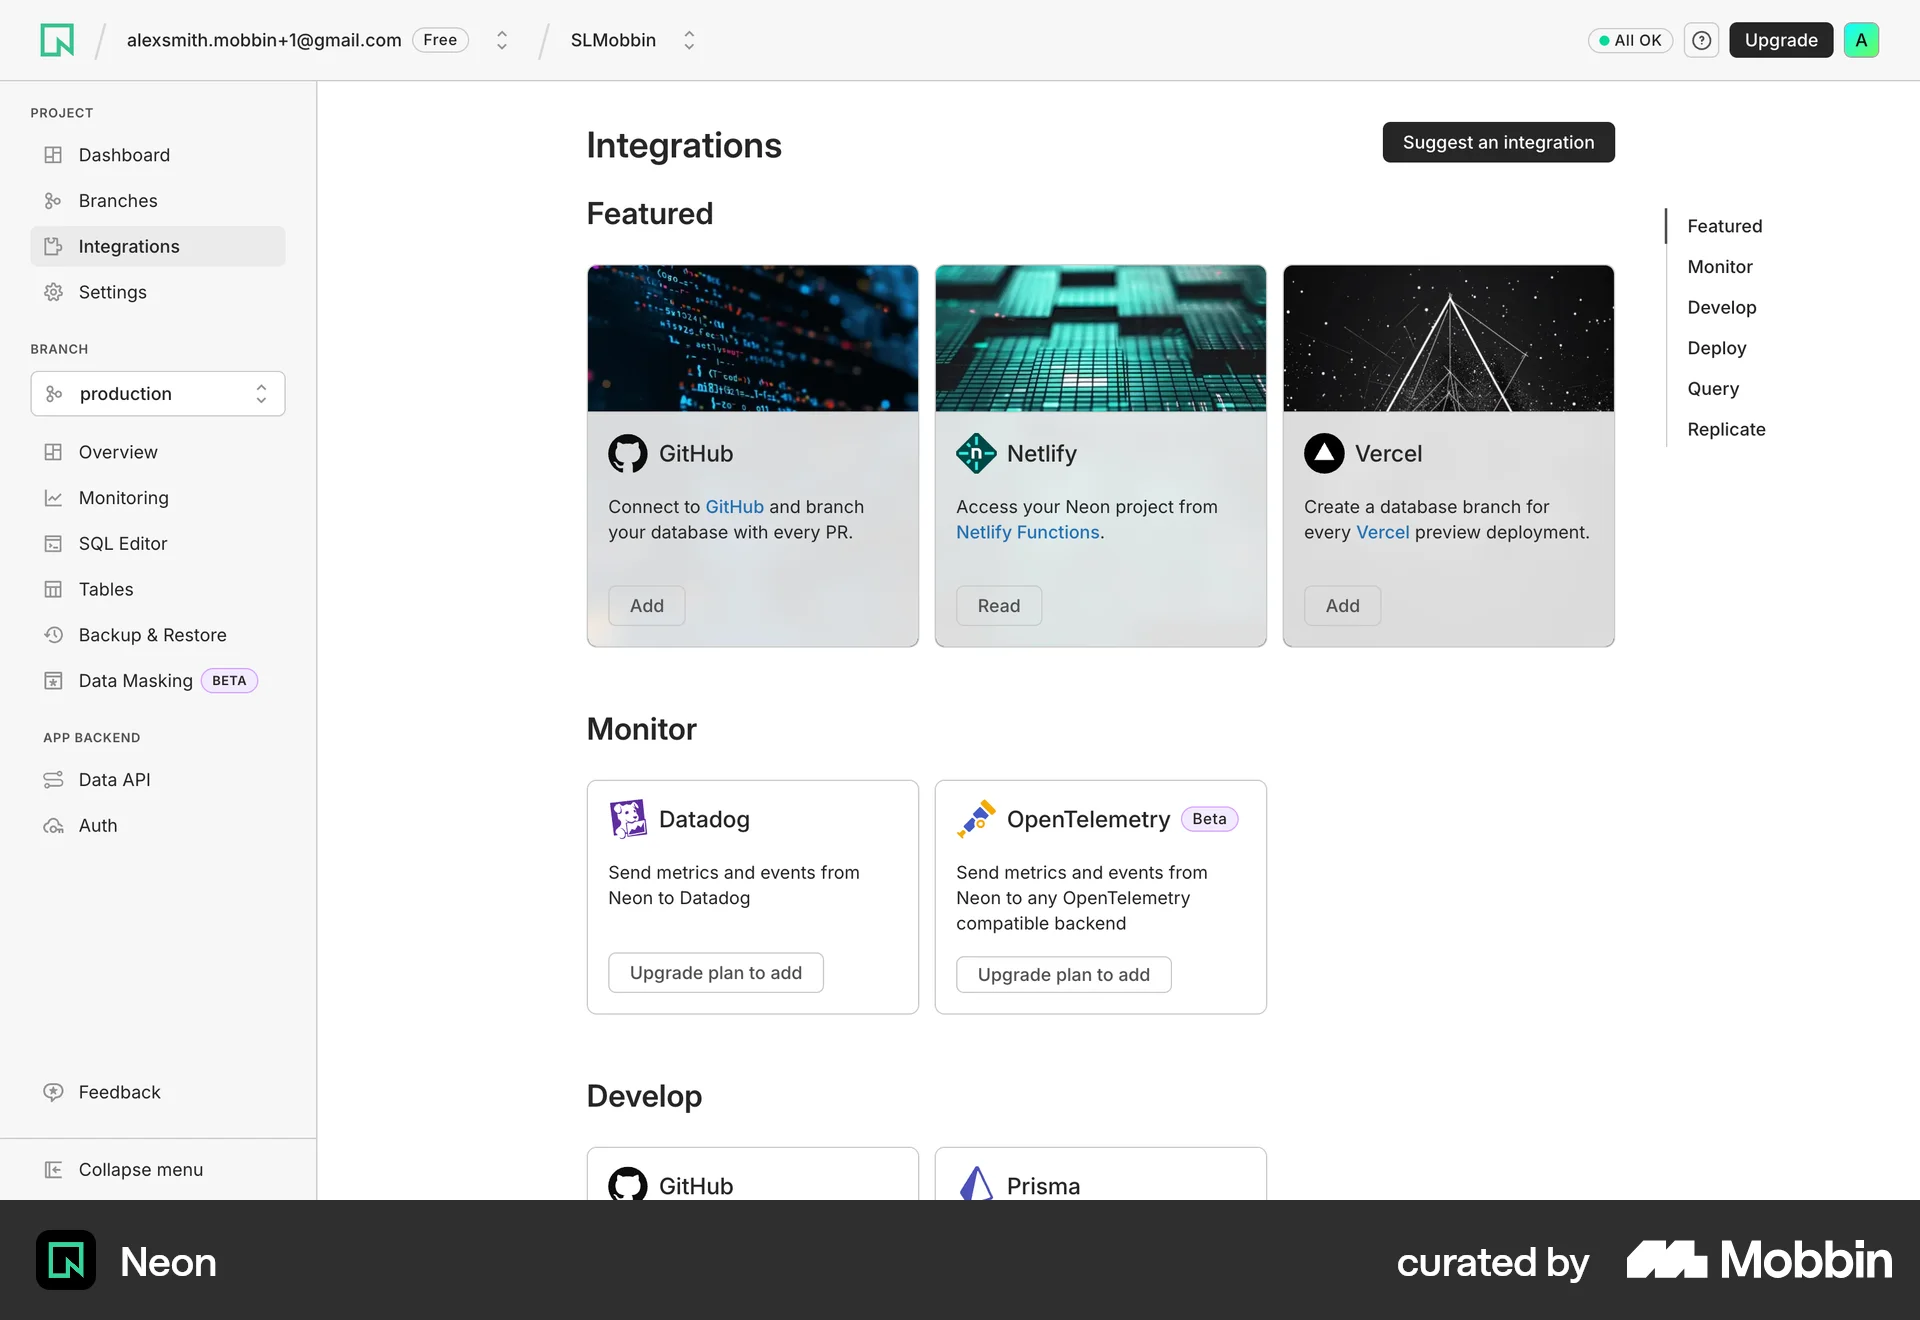Click the Vercel triangle logo
The width and height of the screenshot is (1920, 1320).
[x=1324, y=453]
